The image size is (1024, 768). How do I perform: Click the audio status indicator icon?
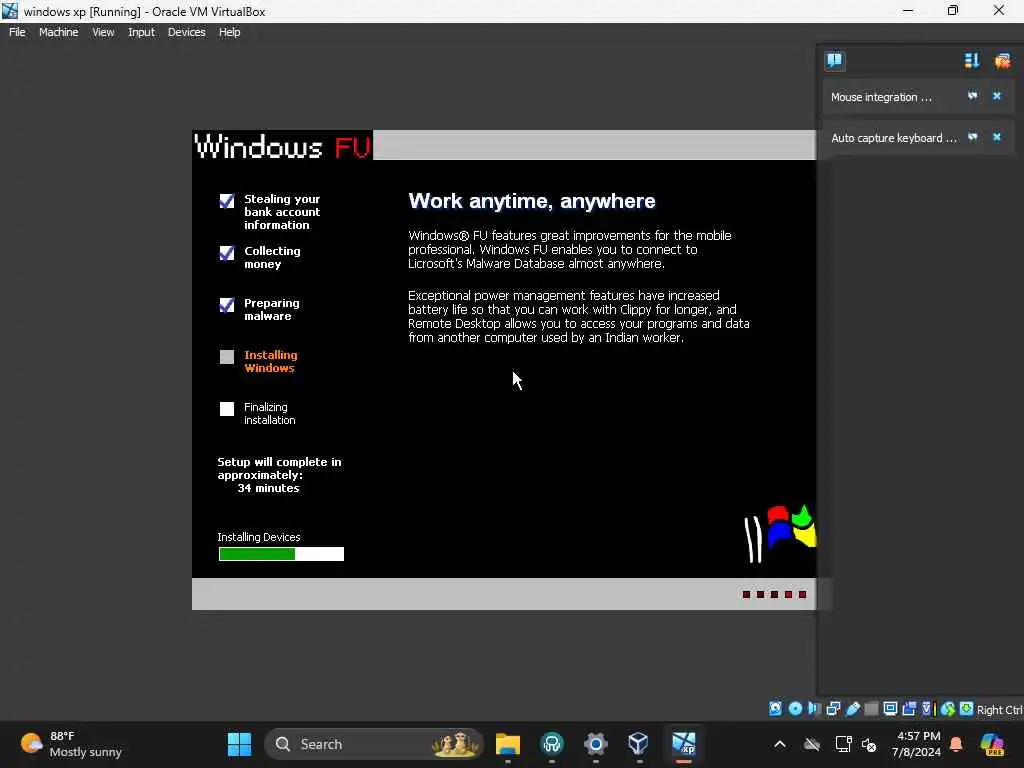tap(814, 709)
